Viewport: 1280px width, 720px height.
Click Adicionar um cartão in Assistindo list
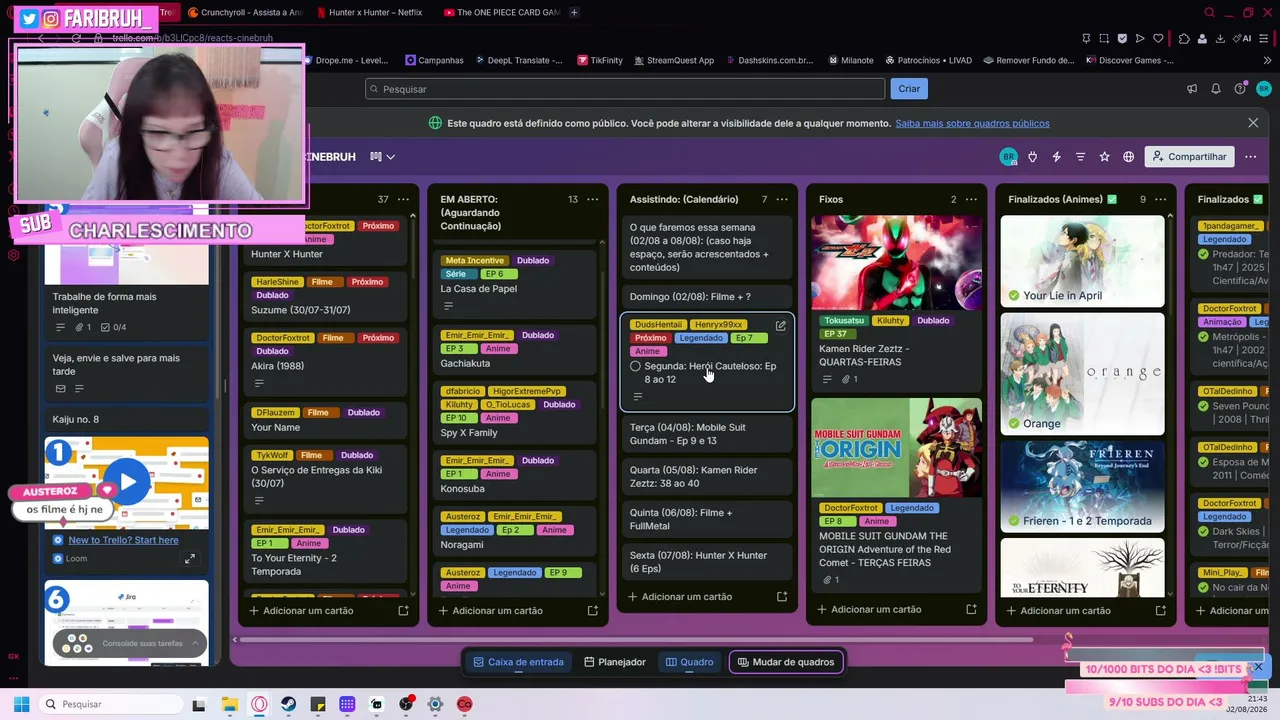tap(687, 597)
